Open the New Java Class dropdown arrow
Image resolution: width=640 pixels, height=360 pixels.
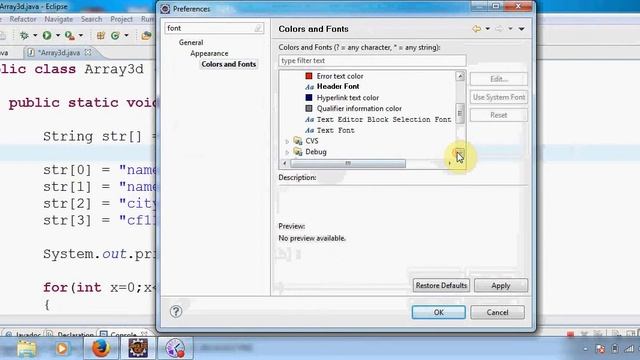126,36
